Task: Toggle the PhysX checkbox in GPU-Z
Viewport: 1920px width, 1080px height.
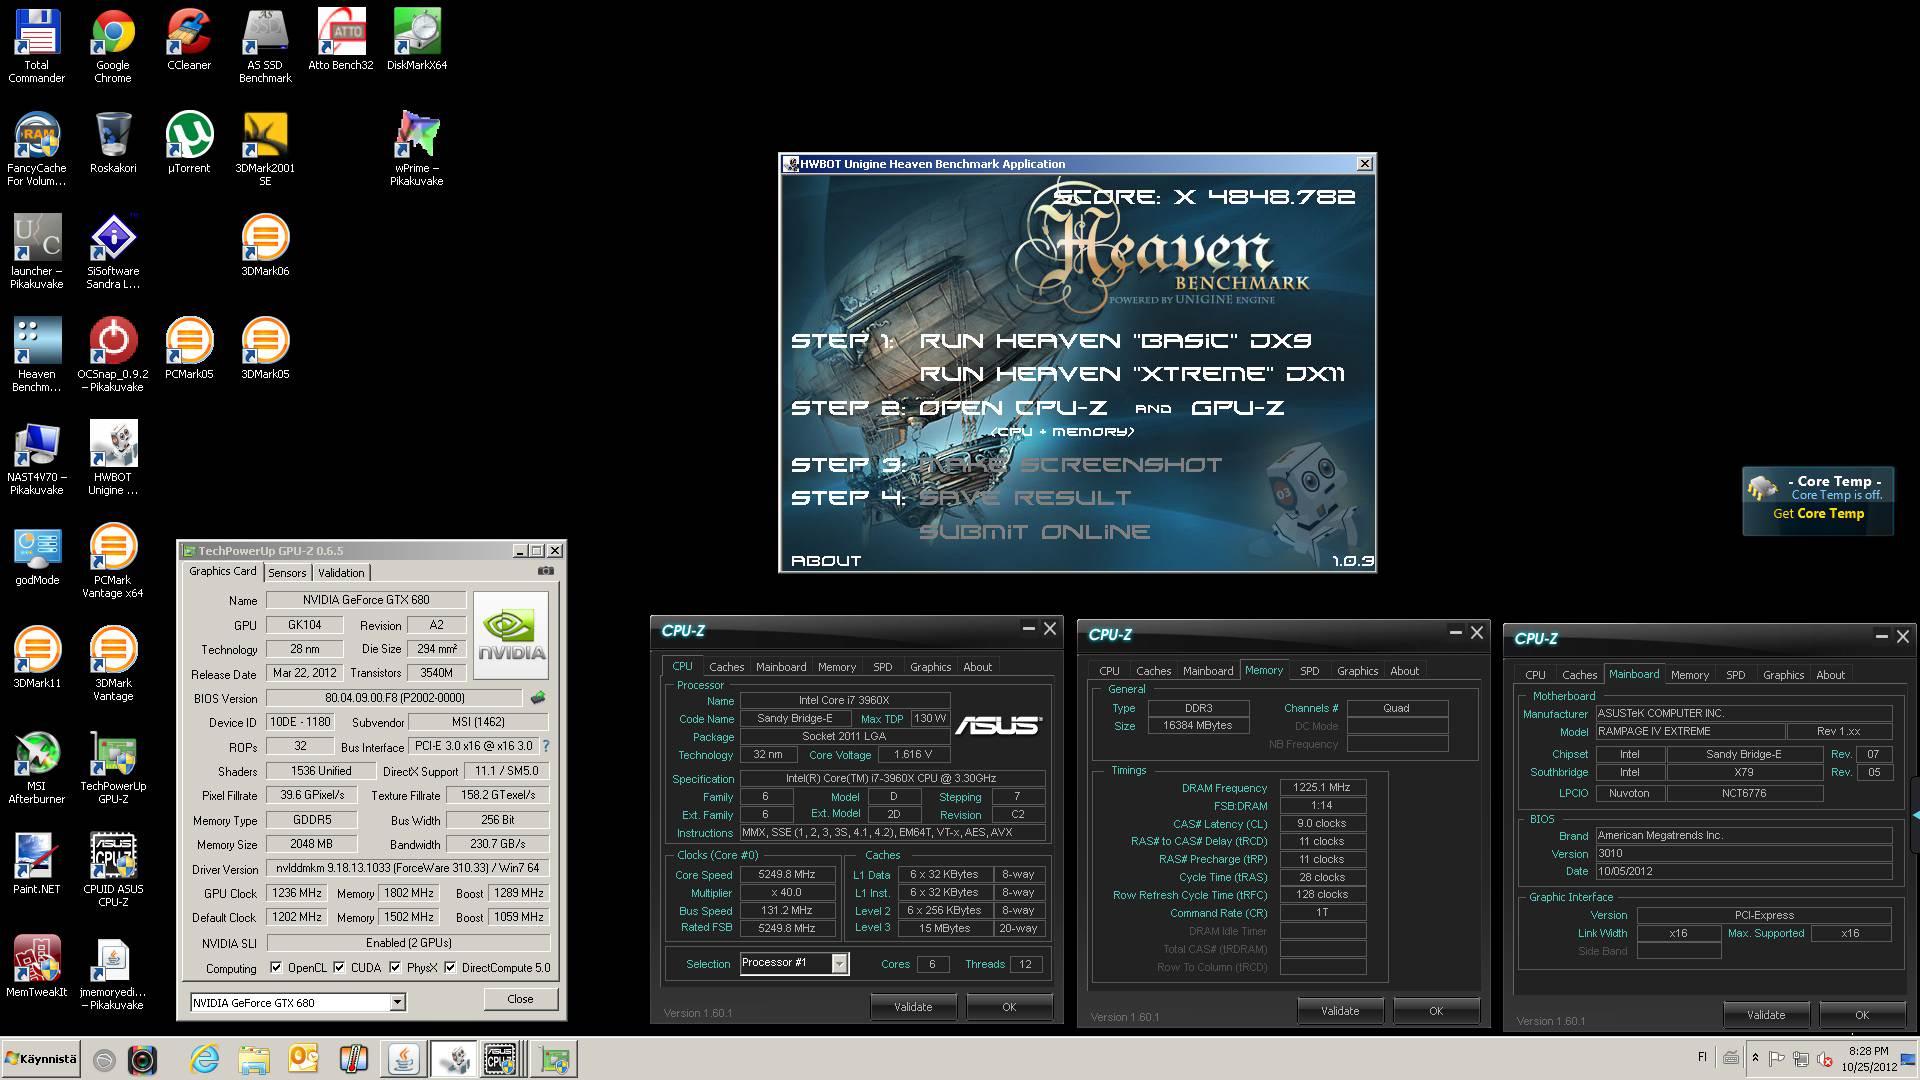Action: point(395,968)
